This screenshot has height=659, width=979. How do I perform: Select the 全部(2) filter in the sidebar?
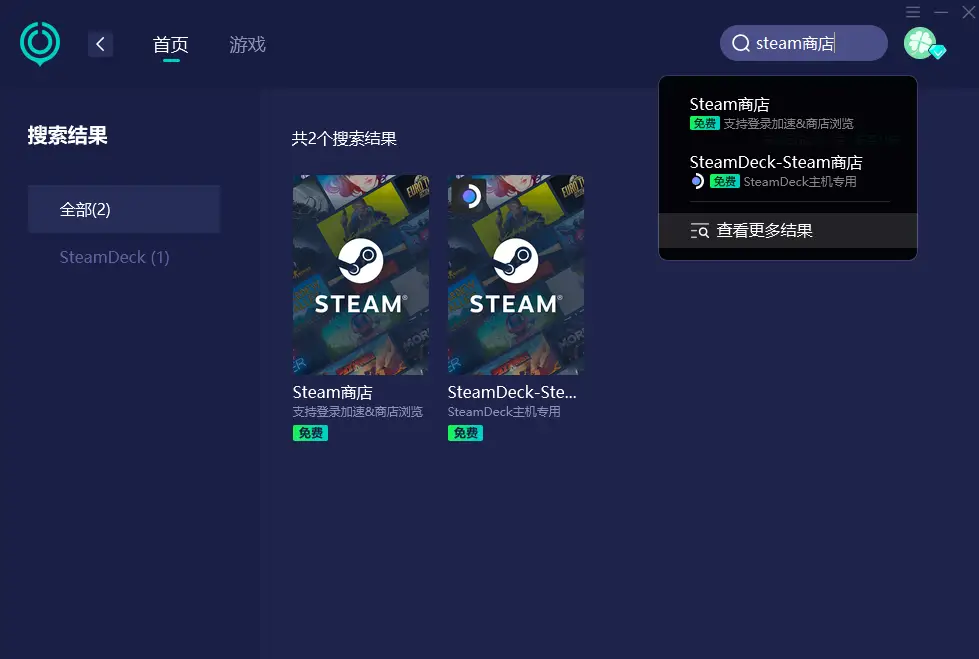[x=123, y=208]
